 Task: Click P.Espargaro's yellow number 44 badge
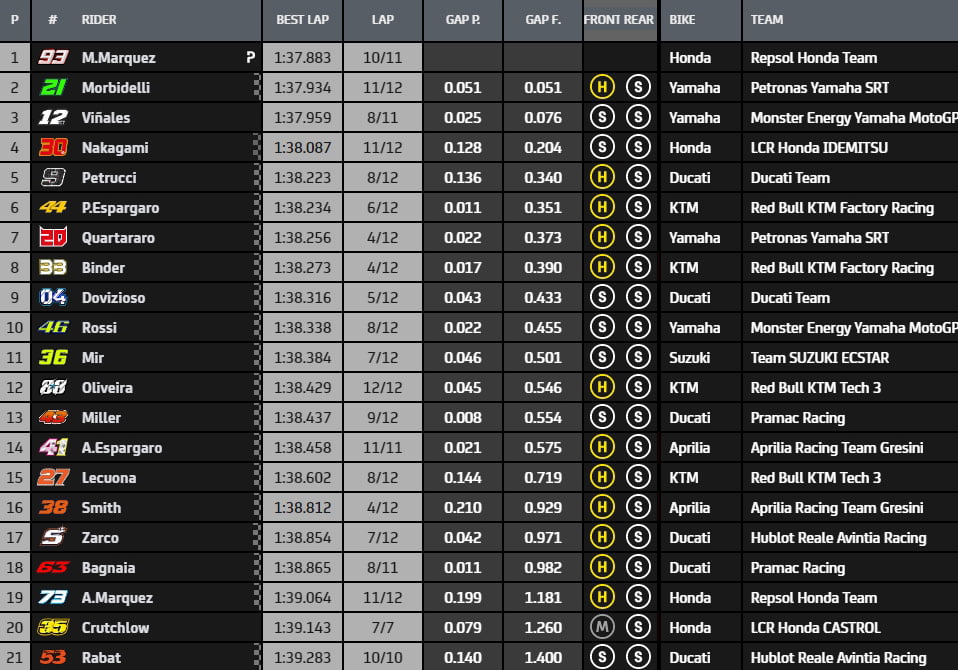pyautogui.click(x=53, y=208)
